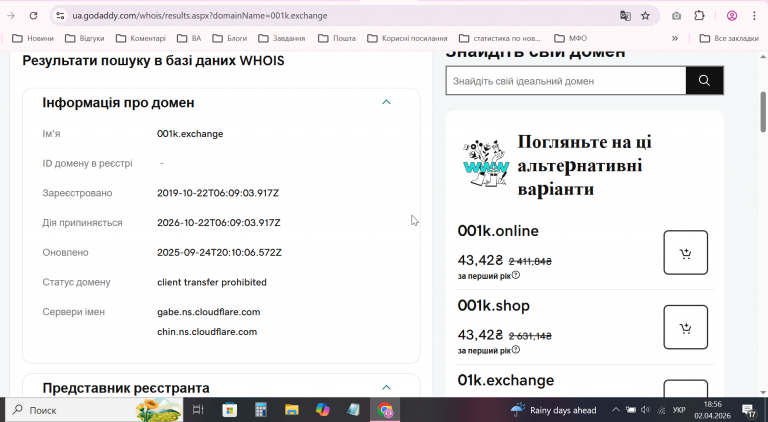Open the МФО bookmark folder
This screenshot has height=422, width=768.
point(571,38)
